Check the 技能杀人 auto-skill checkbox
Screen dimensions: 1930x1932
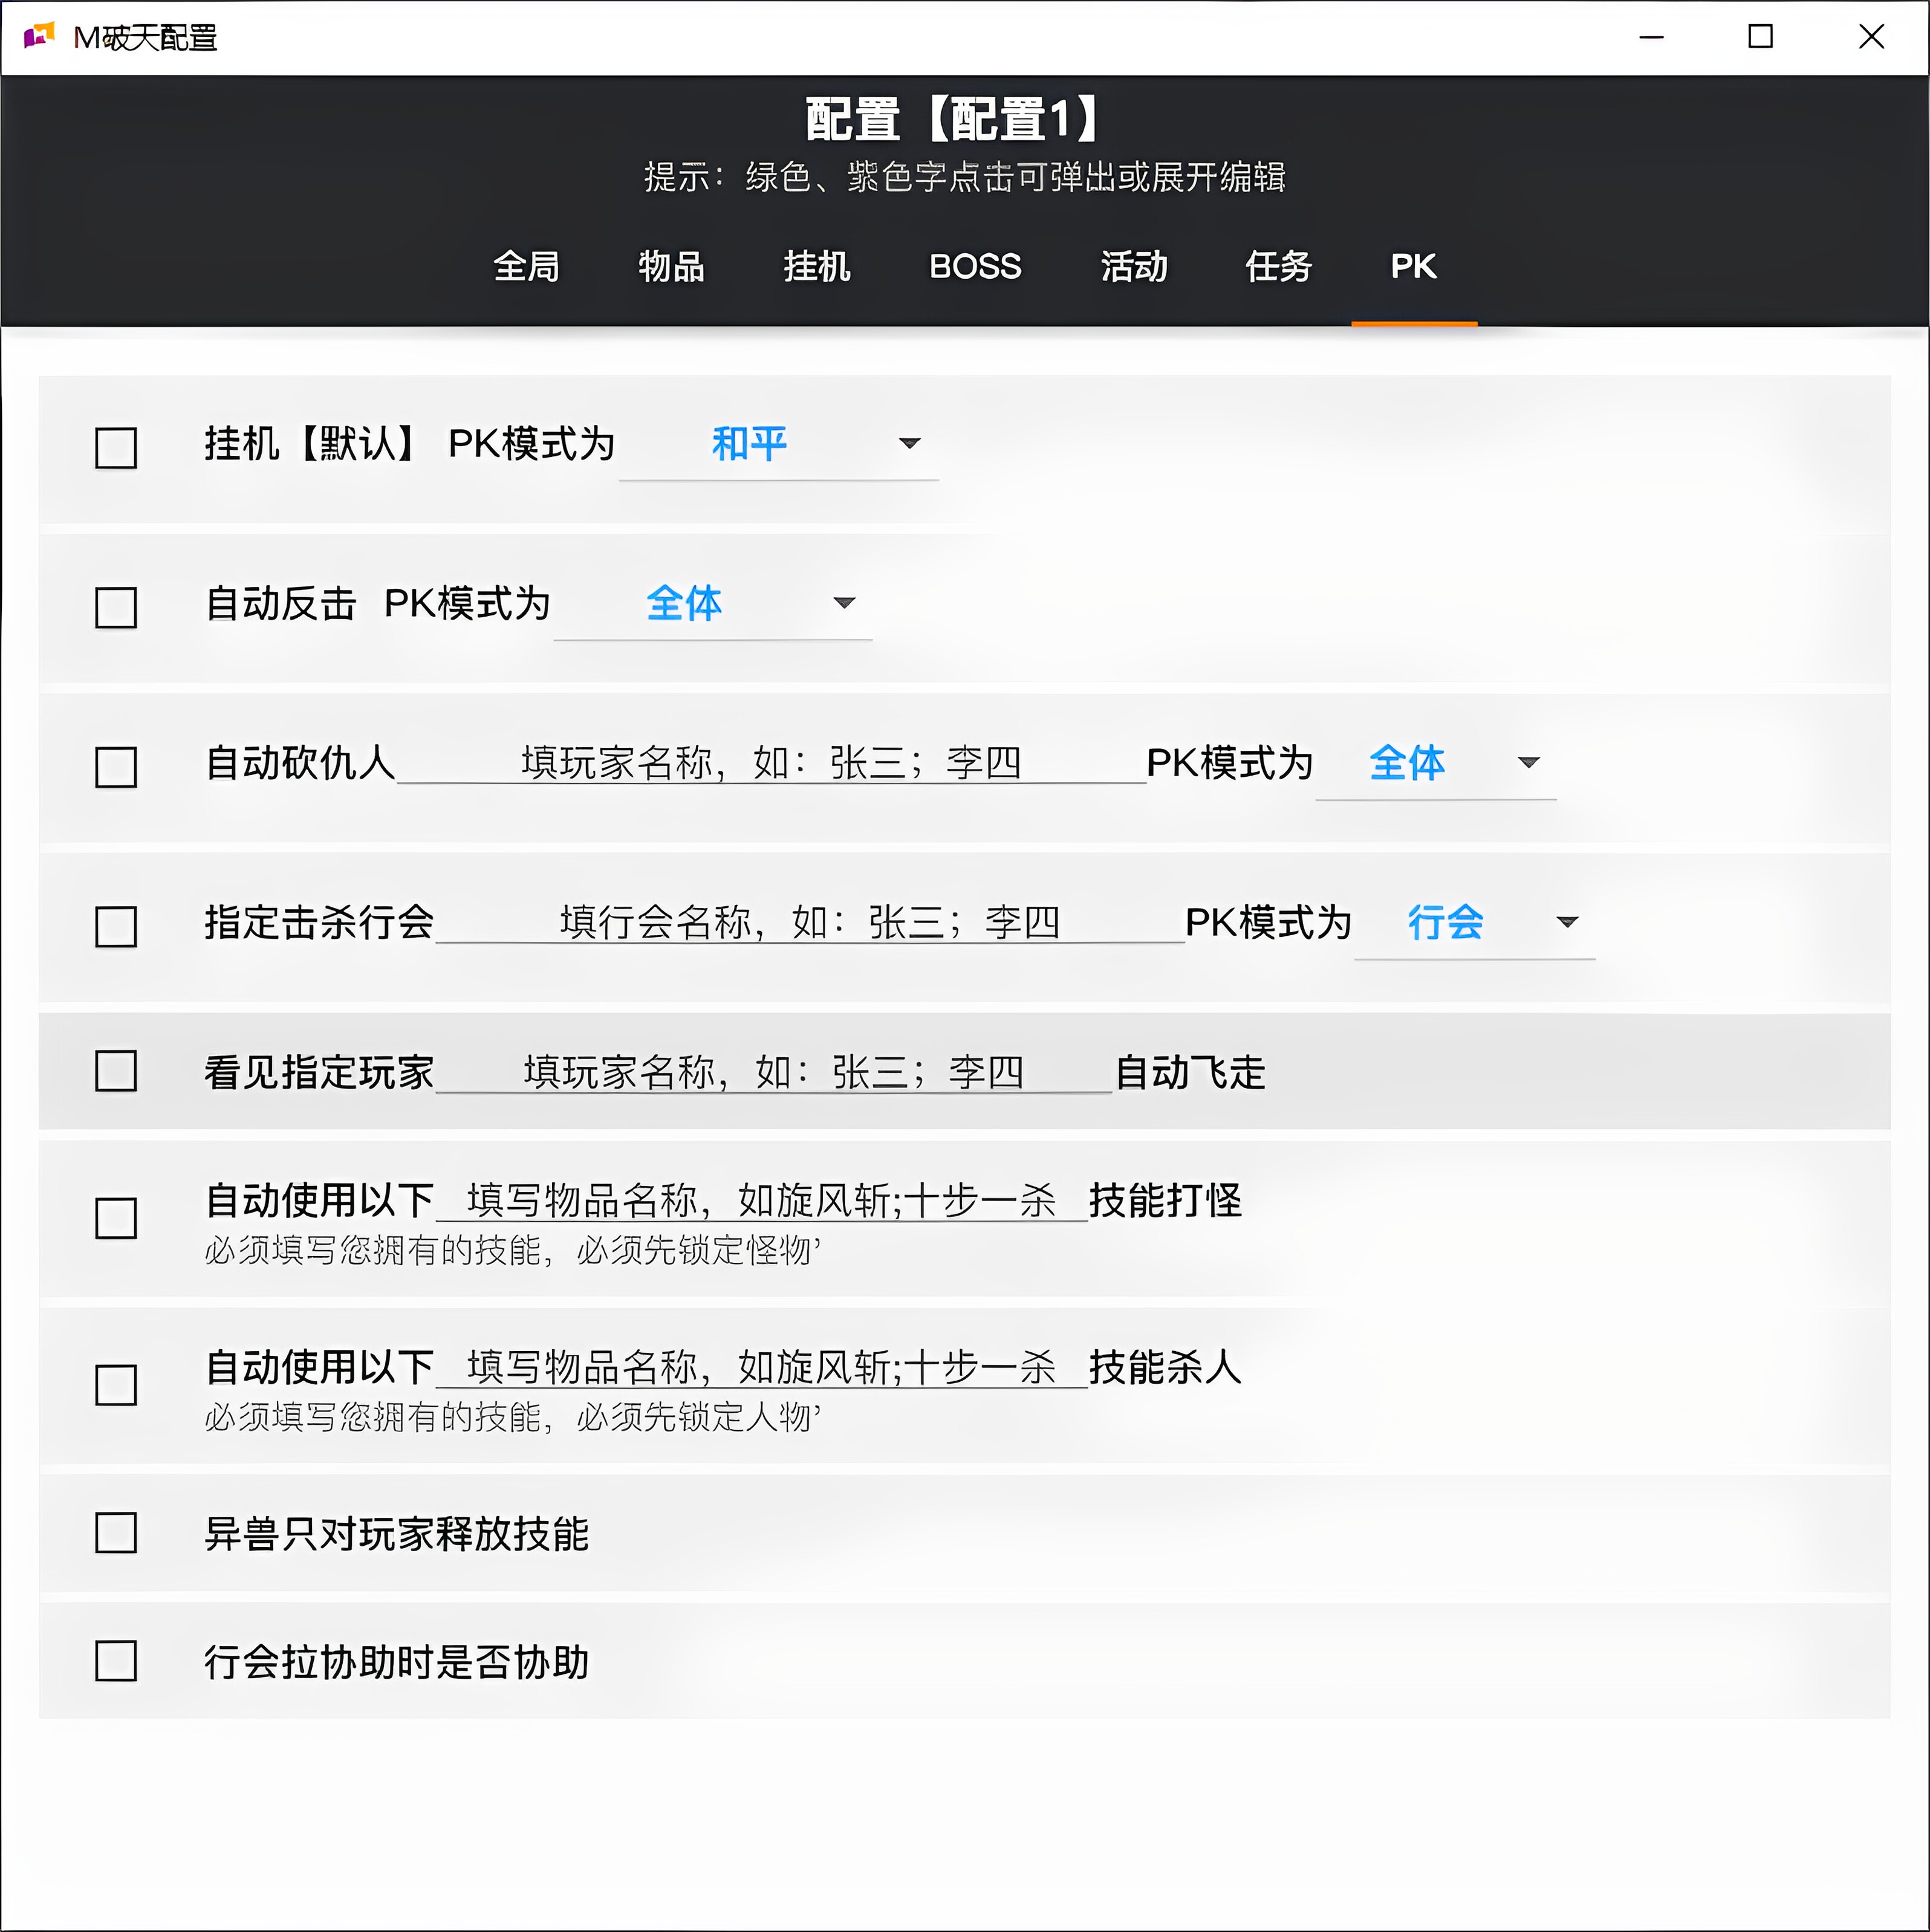[x=116, y=1385]
